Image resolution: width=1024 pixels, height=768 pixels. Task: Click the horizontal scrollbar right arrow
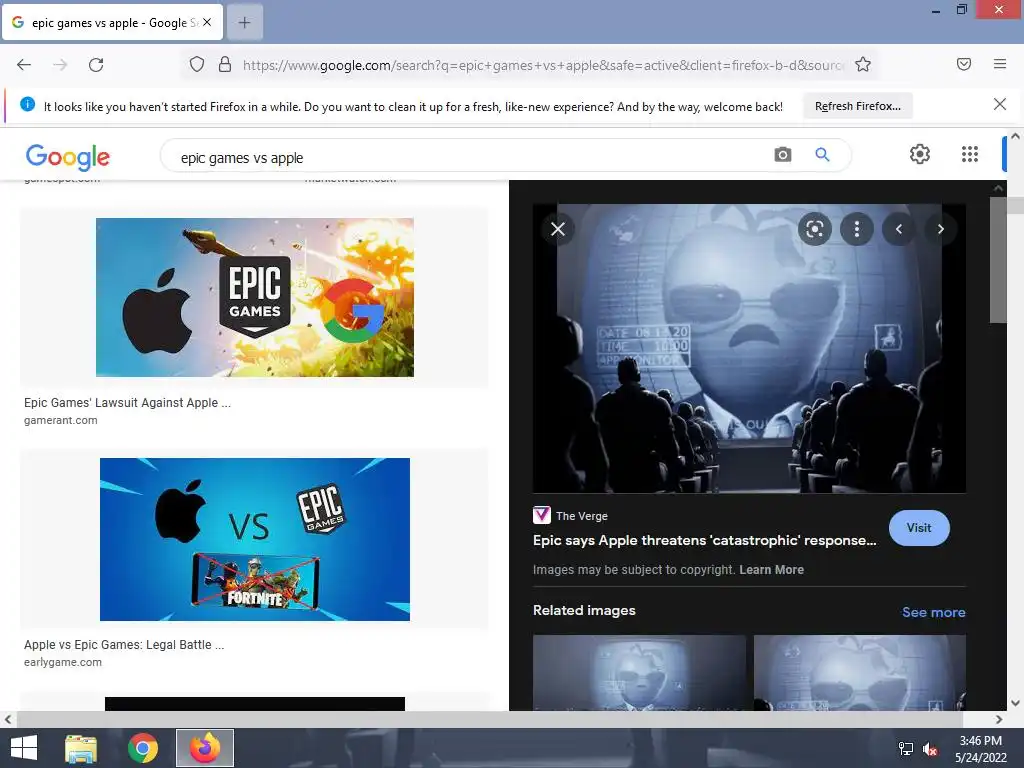999,720
